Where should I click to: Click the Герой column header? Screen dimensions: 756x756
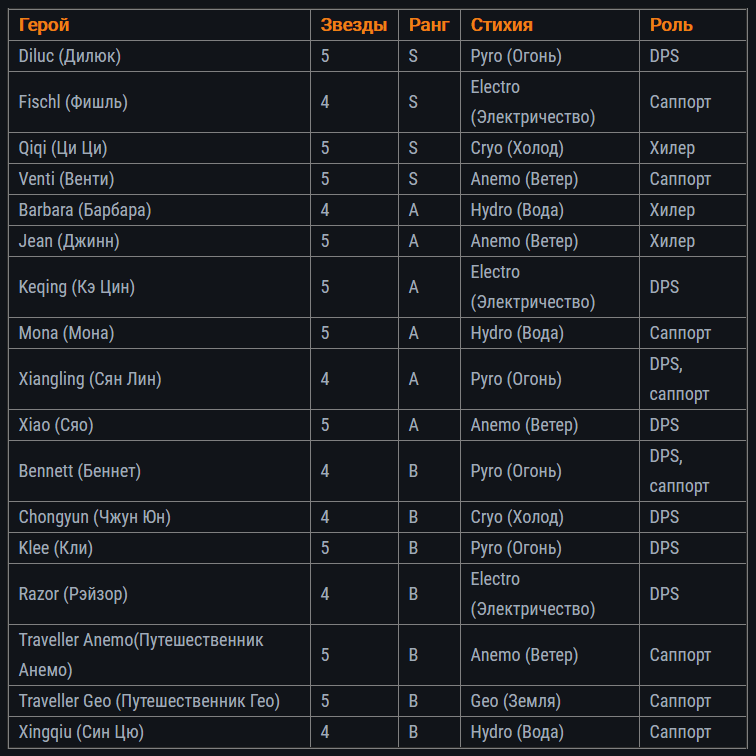pyautogui.click(x=44, y=25)
